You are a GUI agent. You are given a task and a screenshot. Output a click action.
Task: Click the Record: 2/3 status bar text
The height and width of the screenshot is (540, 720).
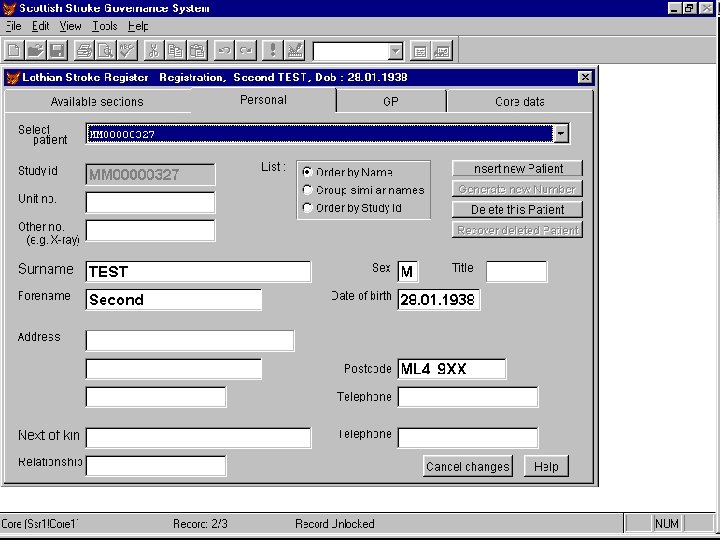pos(200,523)
